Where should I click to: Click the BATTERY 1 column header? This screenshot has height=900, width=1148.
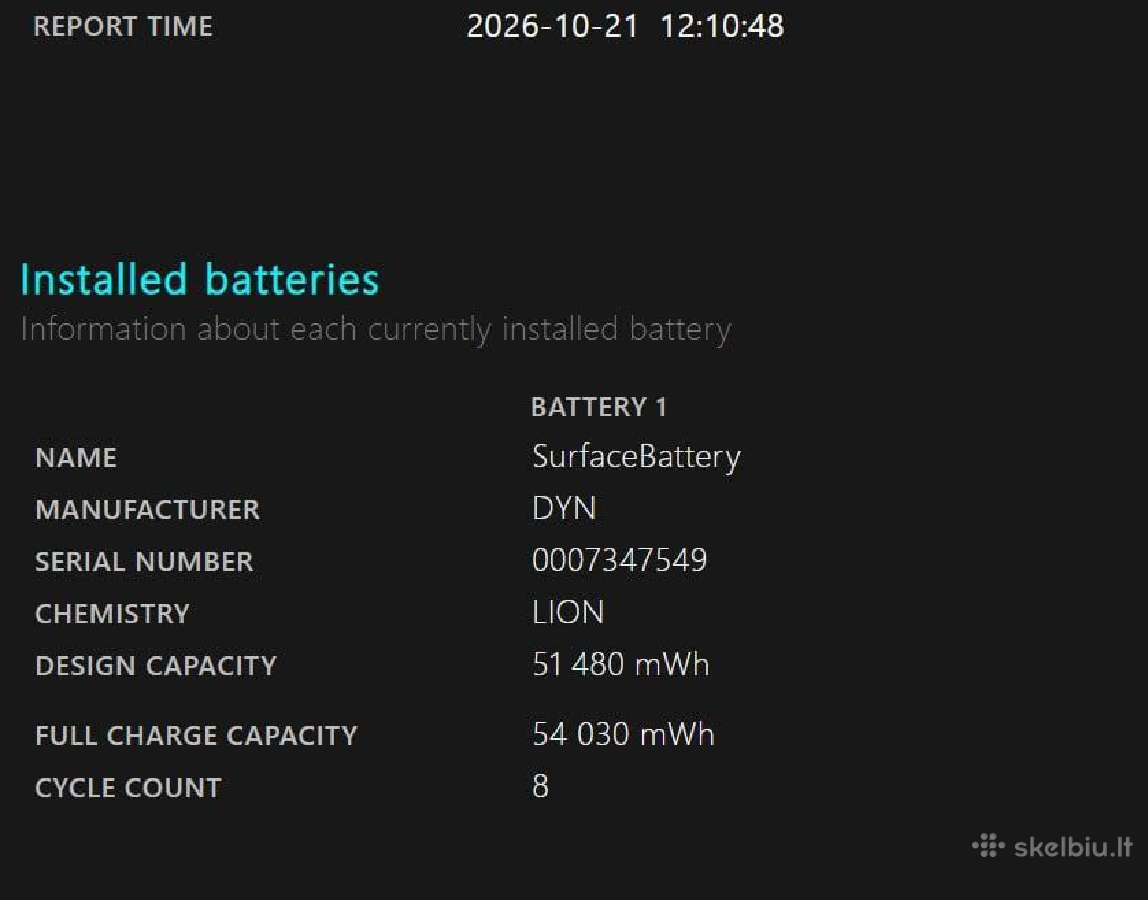coord(599,406)
